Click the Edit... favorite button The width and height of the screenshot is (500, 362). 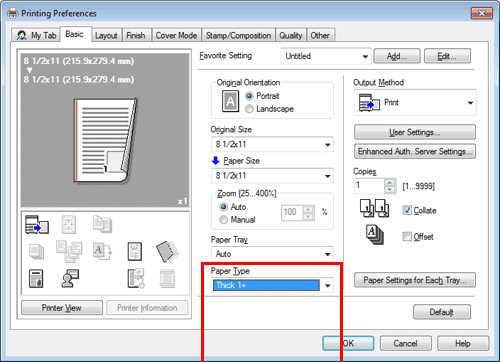[x=447, y=56]
